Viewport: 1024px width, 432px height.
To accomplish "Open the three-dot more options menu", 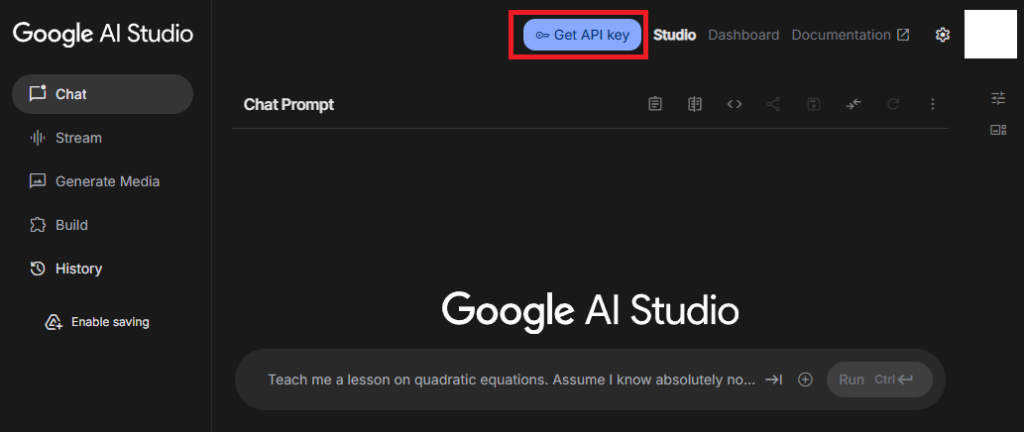I will click(932, 104).
